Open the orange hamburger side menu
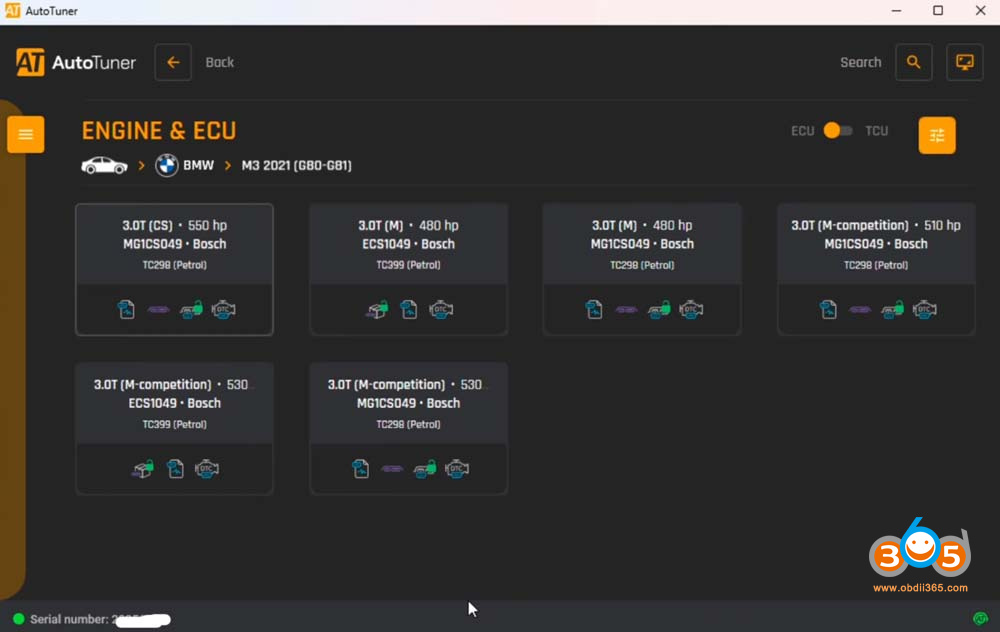Image resolution: width=1000 pixels, height=632 pixels. pos(26,135)
